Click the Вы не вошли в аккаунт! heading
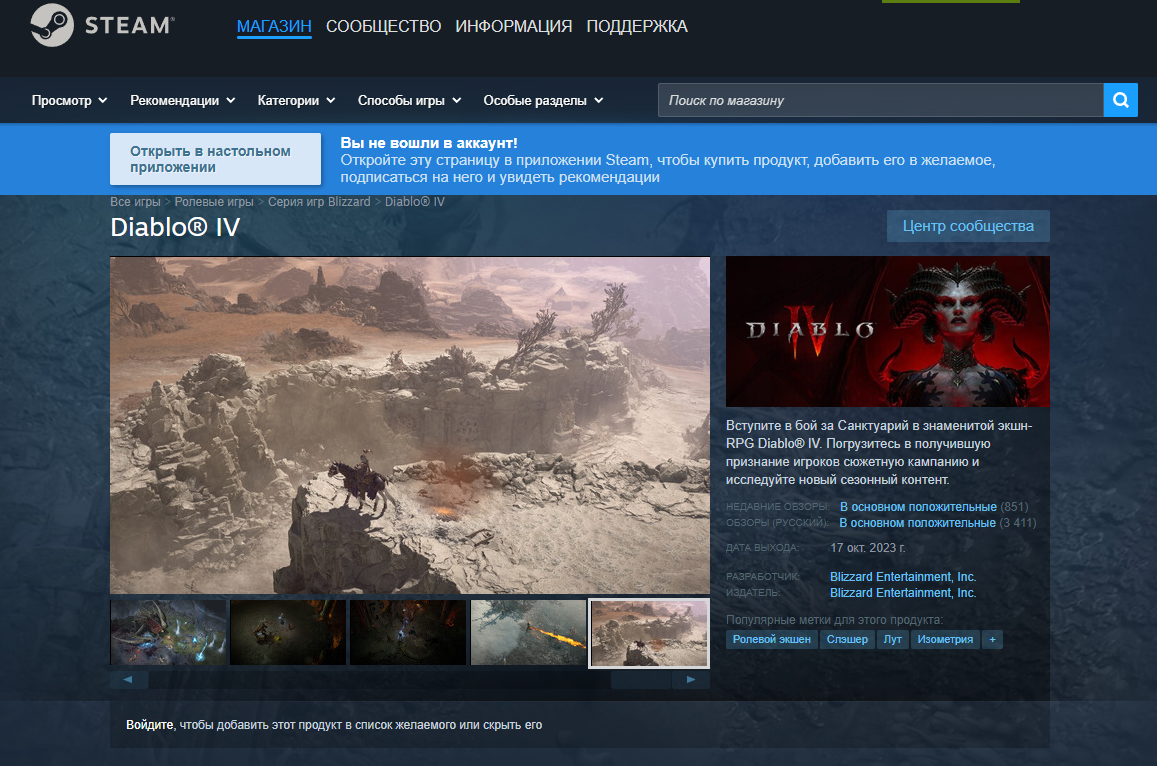Screen dimensions: 1157x766 click(429, 142)
